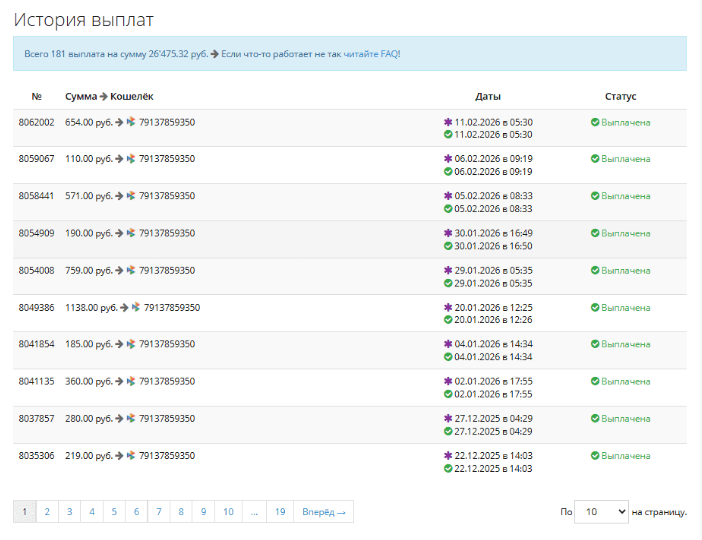Image resolution: width=702 pixels, height=540 pixels.
Task: Go to page 2 of payouts
Action: point(47,512)
